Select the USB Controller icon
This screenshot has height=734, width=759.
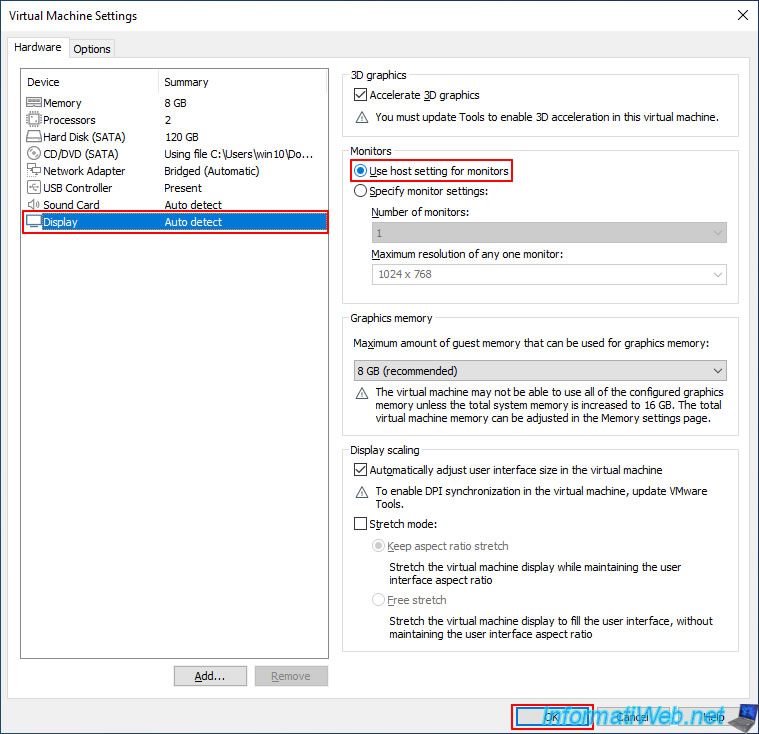[x=34, y=187]
